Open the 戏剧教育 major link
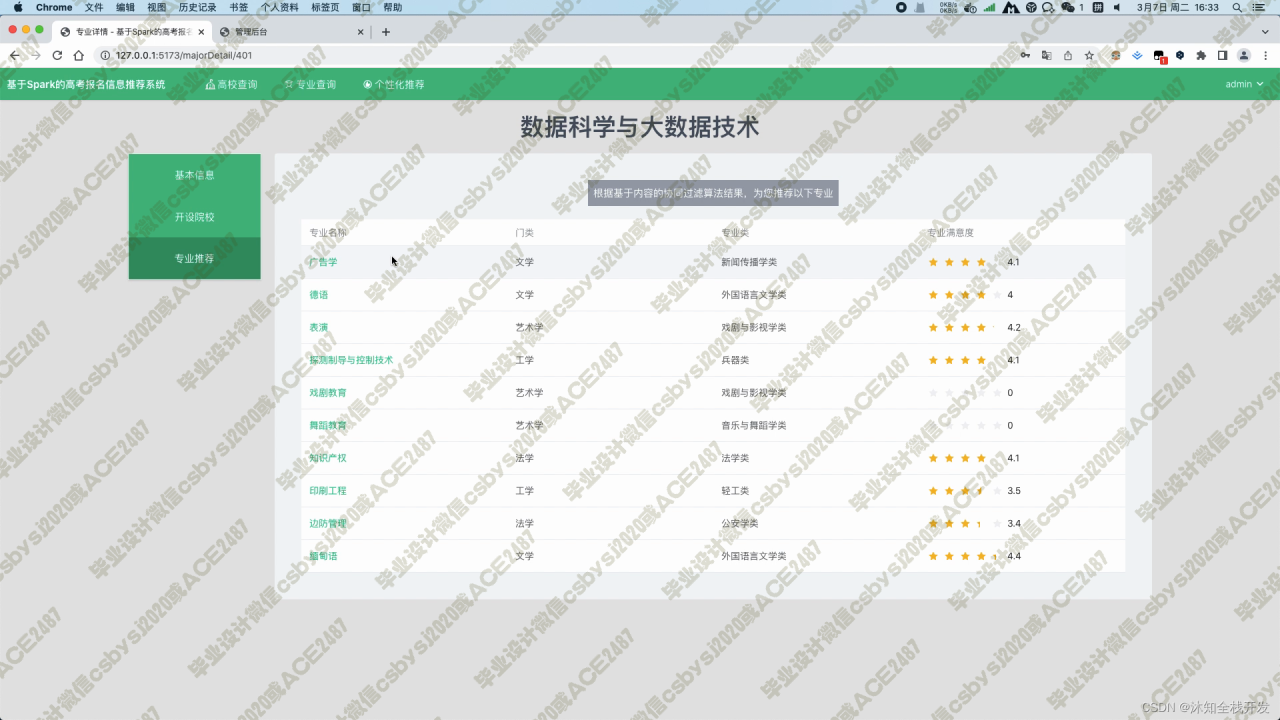The height and width of the screenshot is (720, 1280). coord(328,393)
